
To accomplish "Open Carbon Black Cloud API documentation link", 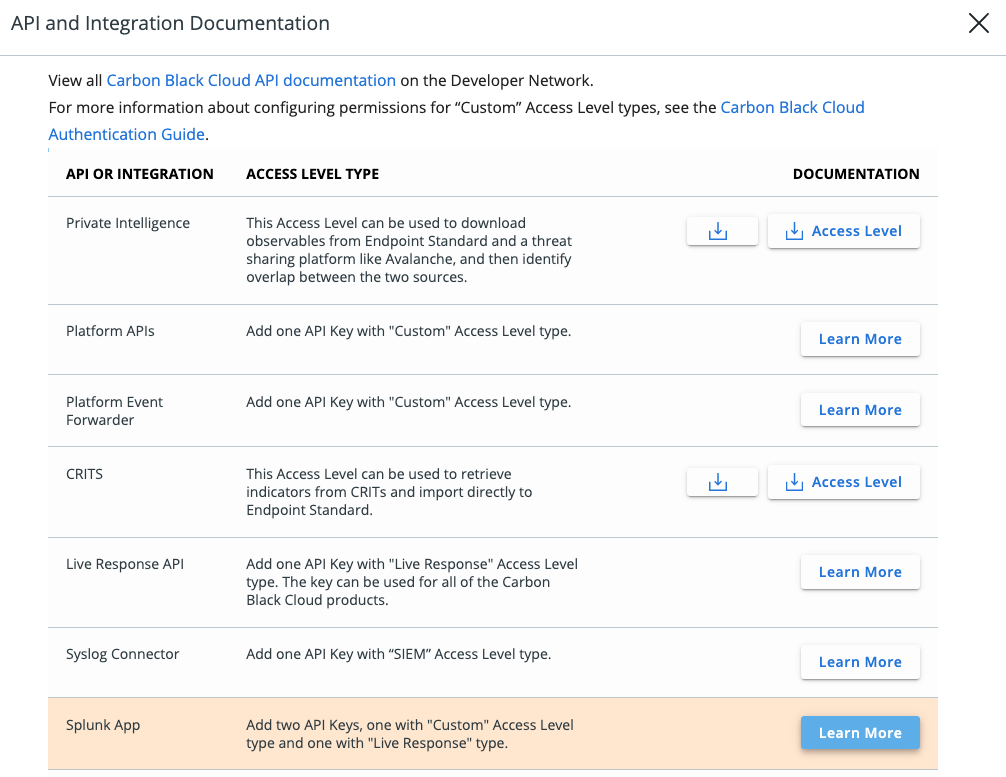I will pyautogui.click(x=251, y=80).
